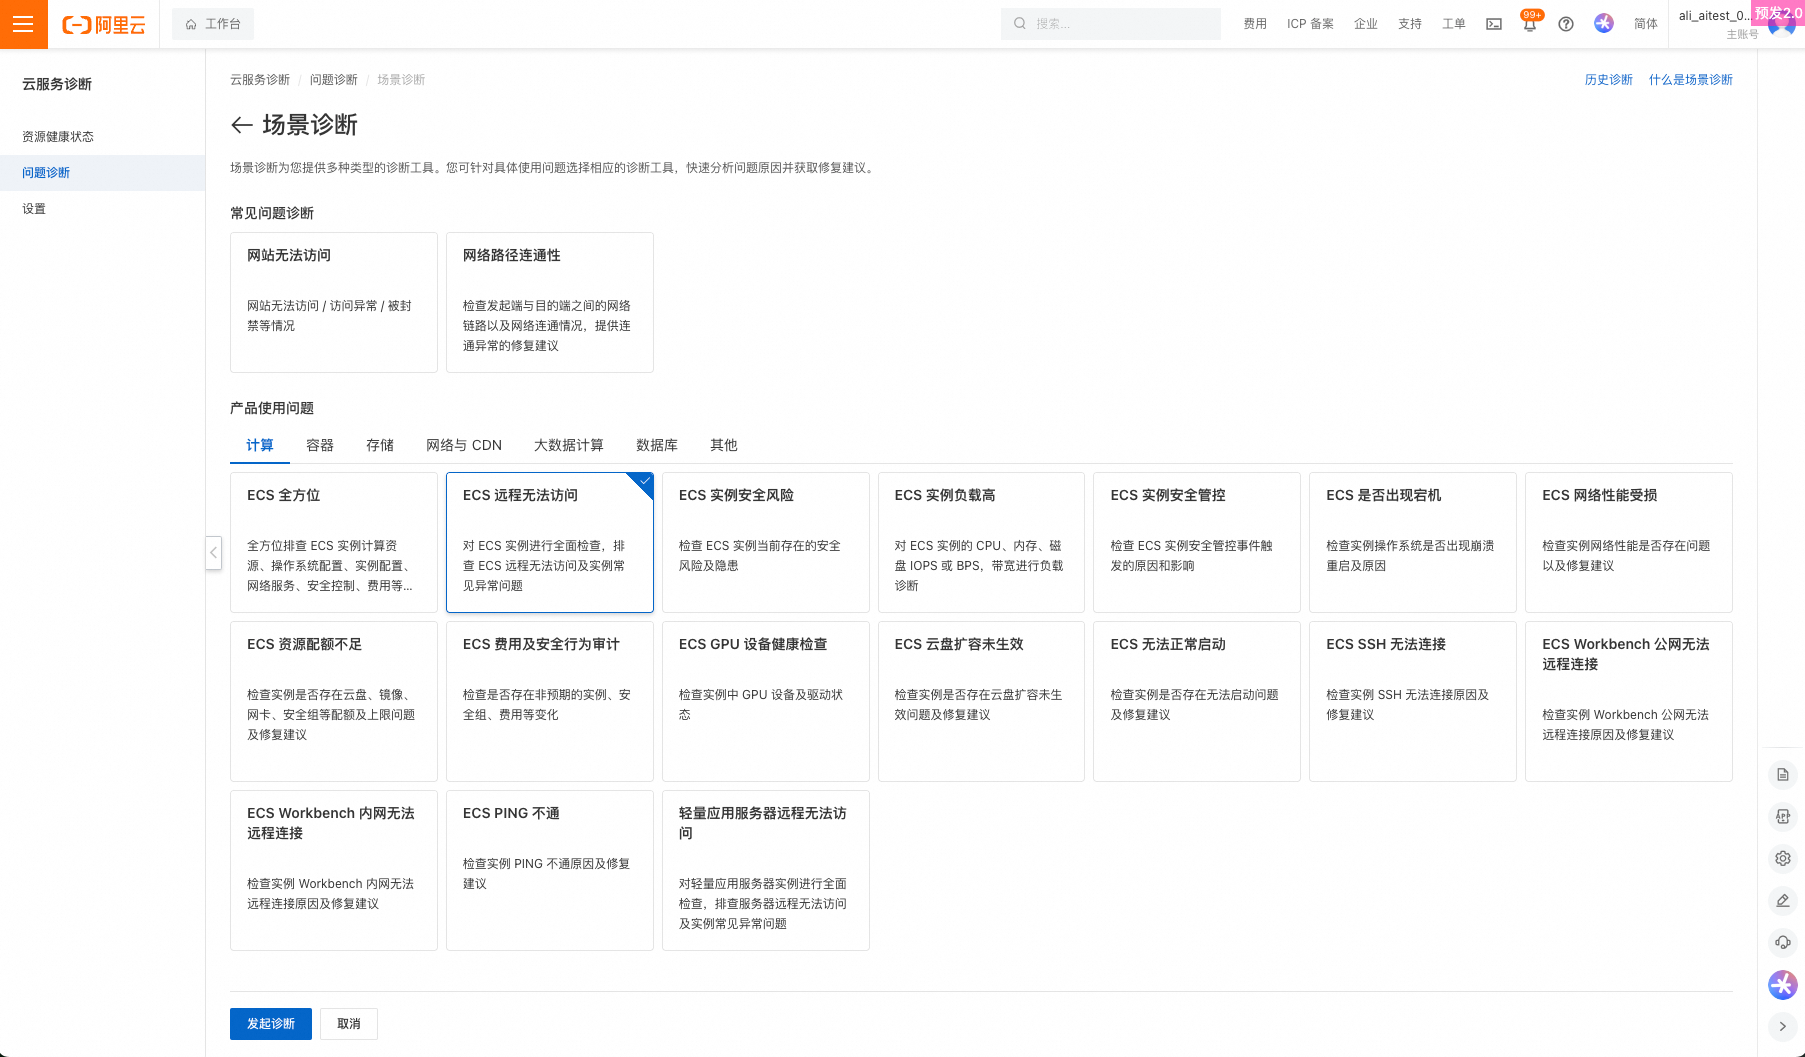The image size is (1805, 1057).
Task: Go to 问题诊断 breadcrumb
Action: point(333,80)
